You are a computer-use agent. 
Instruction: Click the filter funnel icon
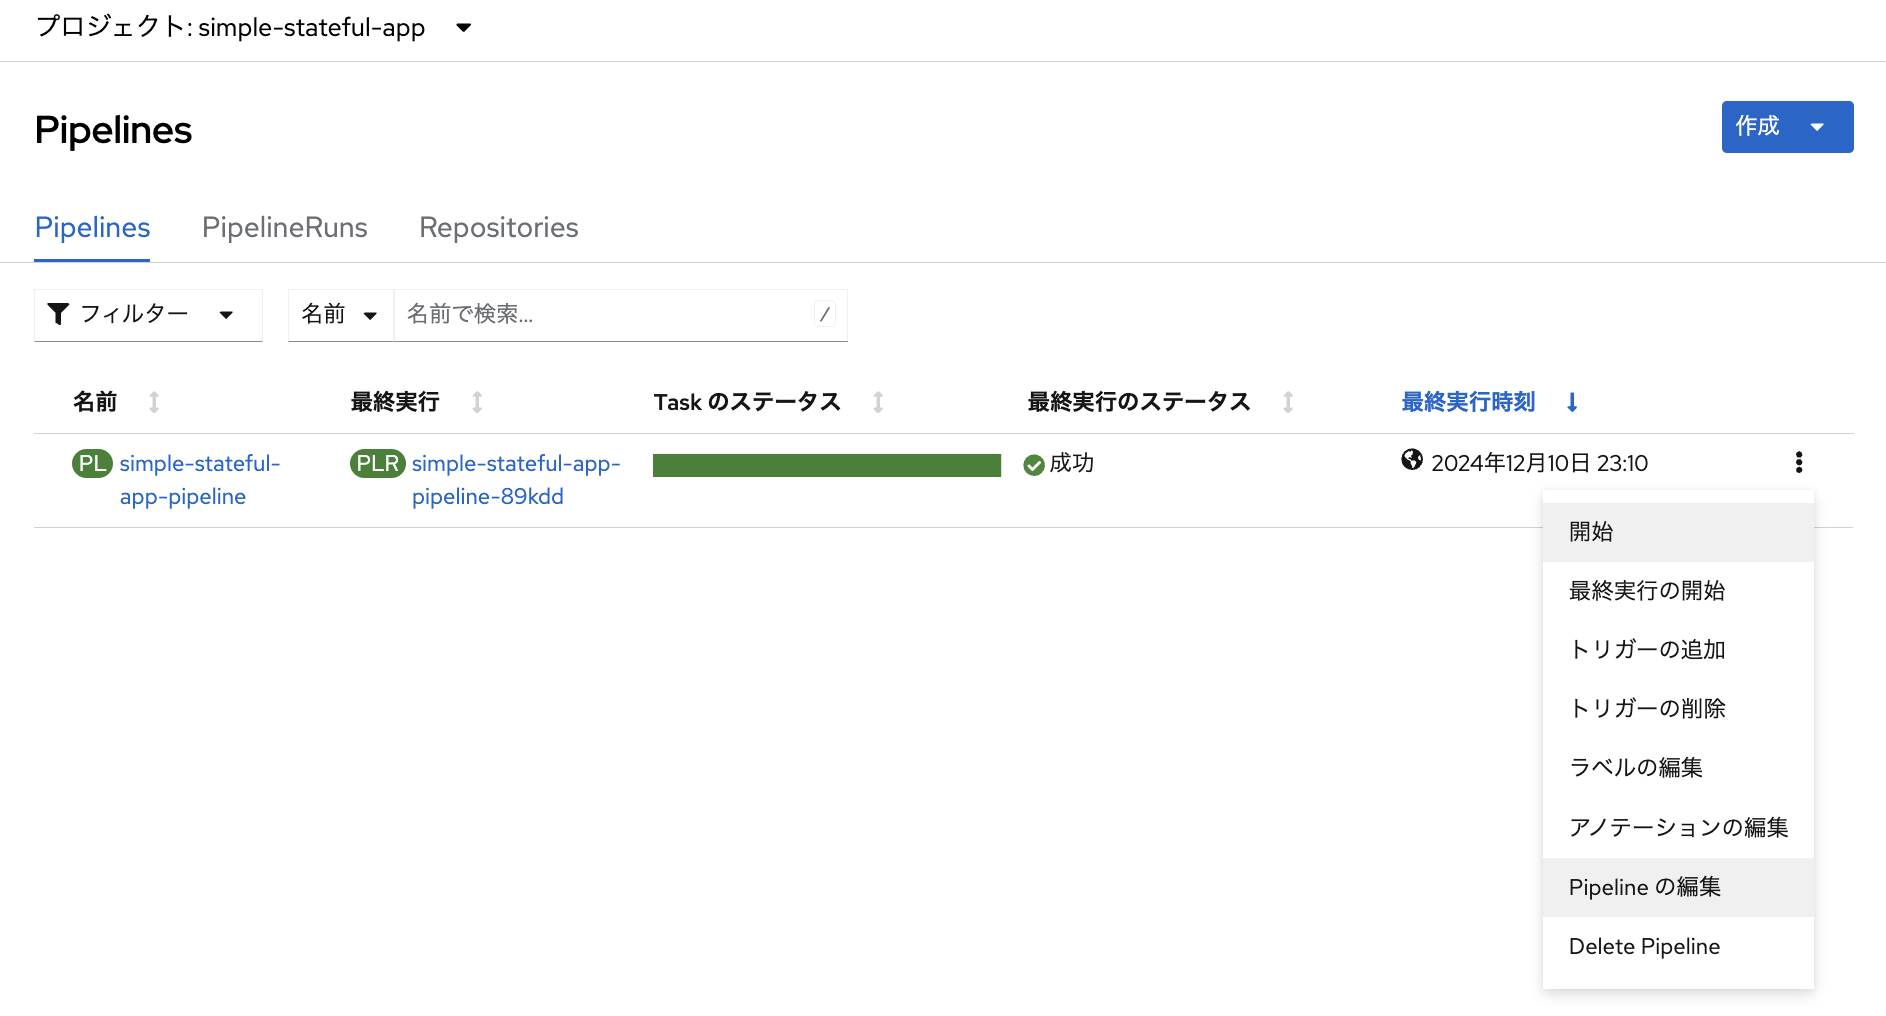pos(59,314)
